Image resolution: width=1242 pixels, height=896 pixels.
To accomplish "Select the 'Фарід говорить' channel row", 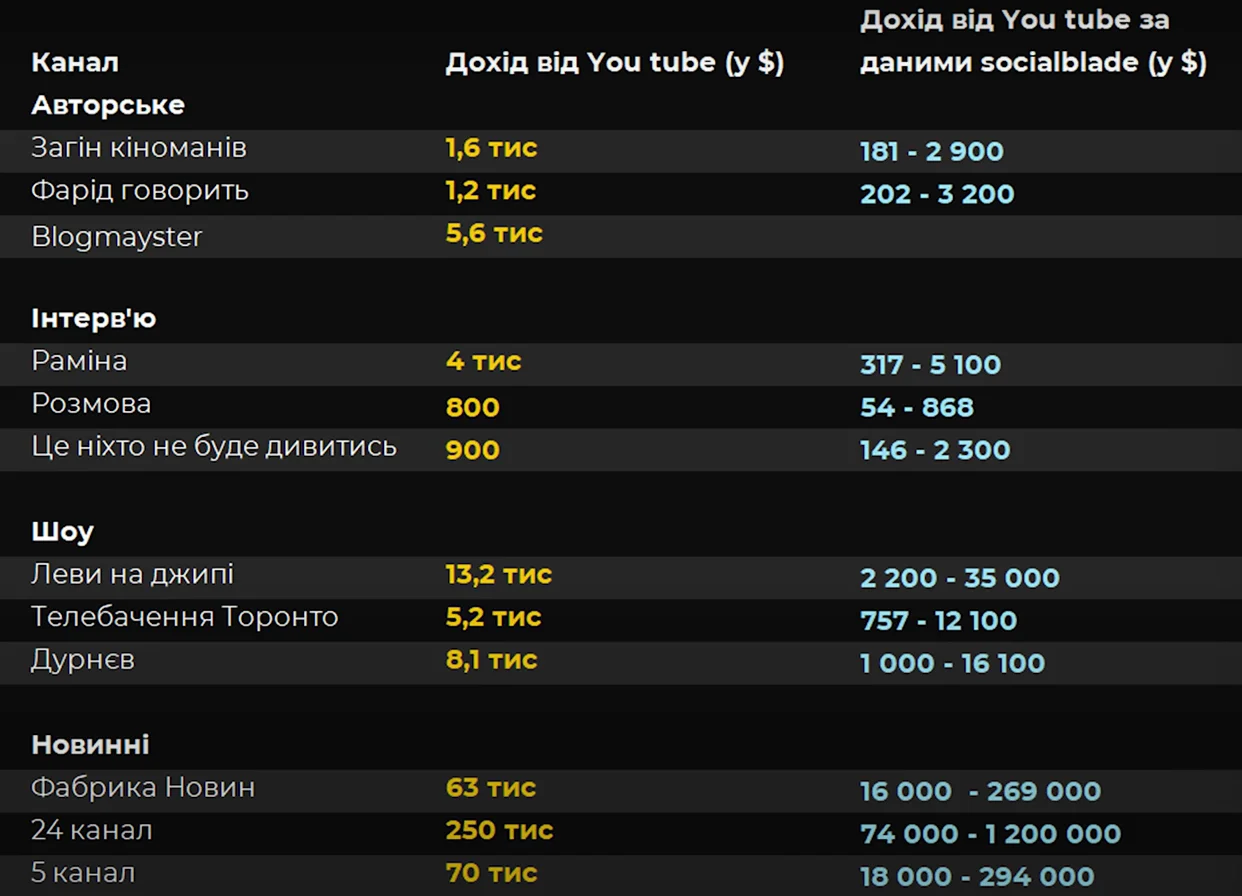I will pos(140,191).
